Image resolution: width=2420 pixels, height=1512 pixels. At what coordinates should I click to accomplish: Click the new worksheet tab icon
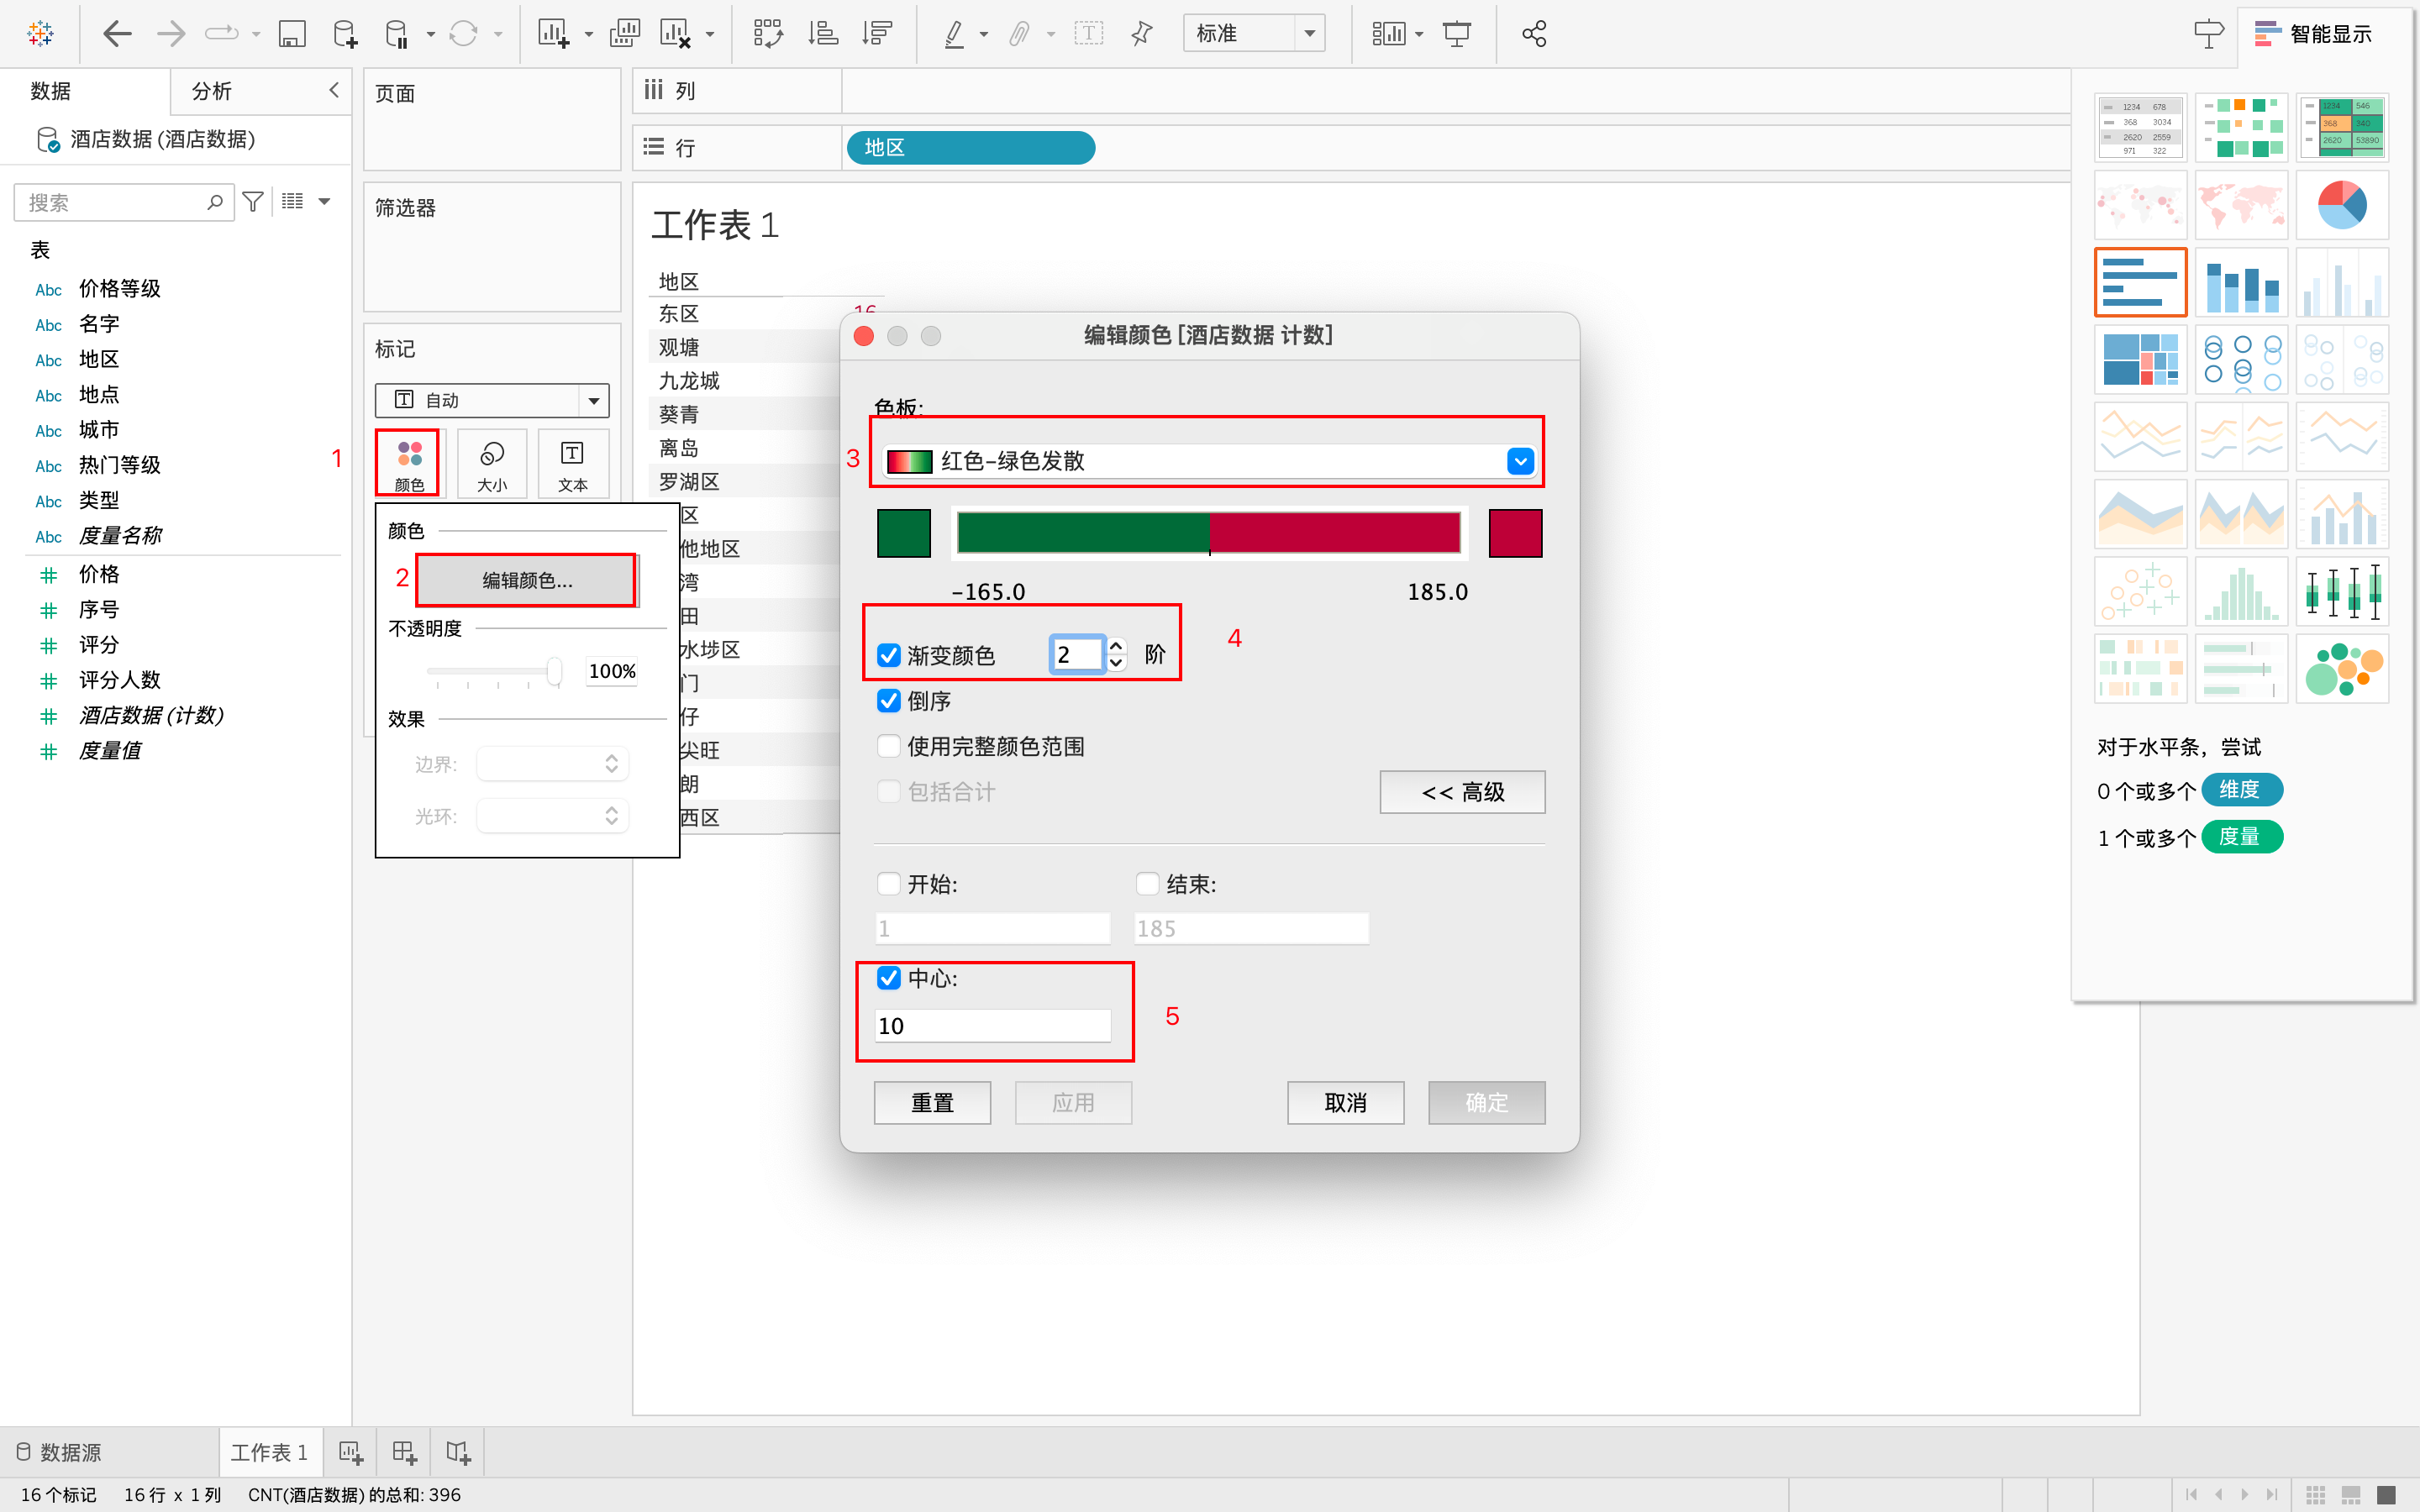coord(350,1452)
